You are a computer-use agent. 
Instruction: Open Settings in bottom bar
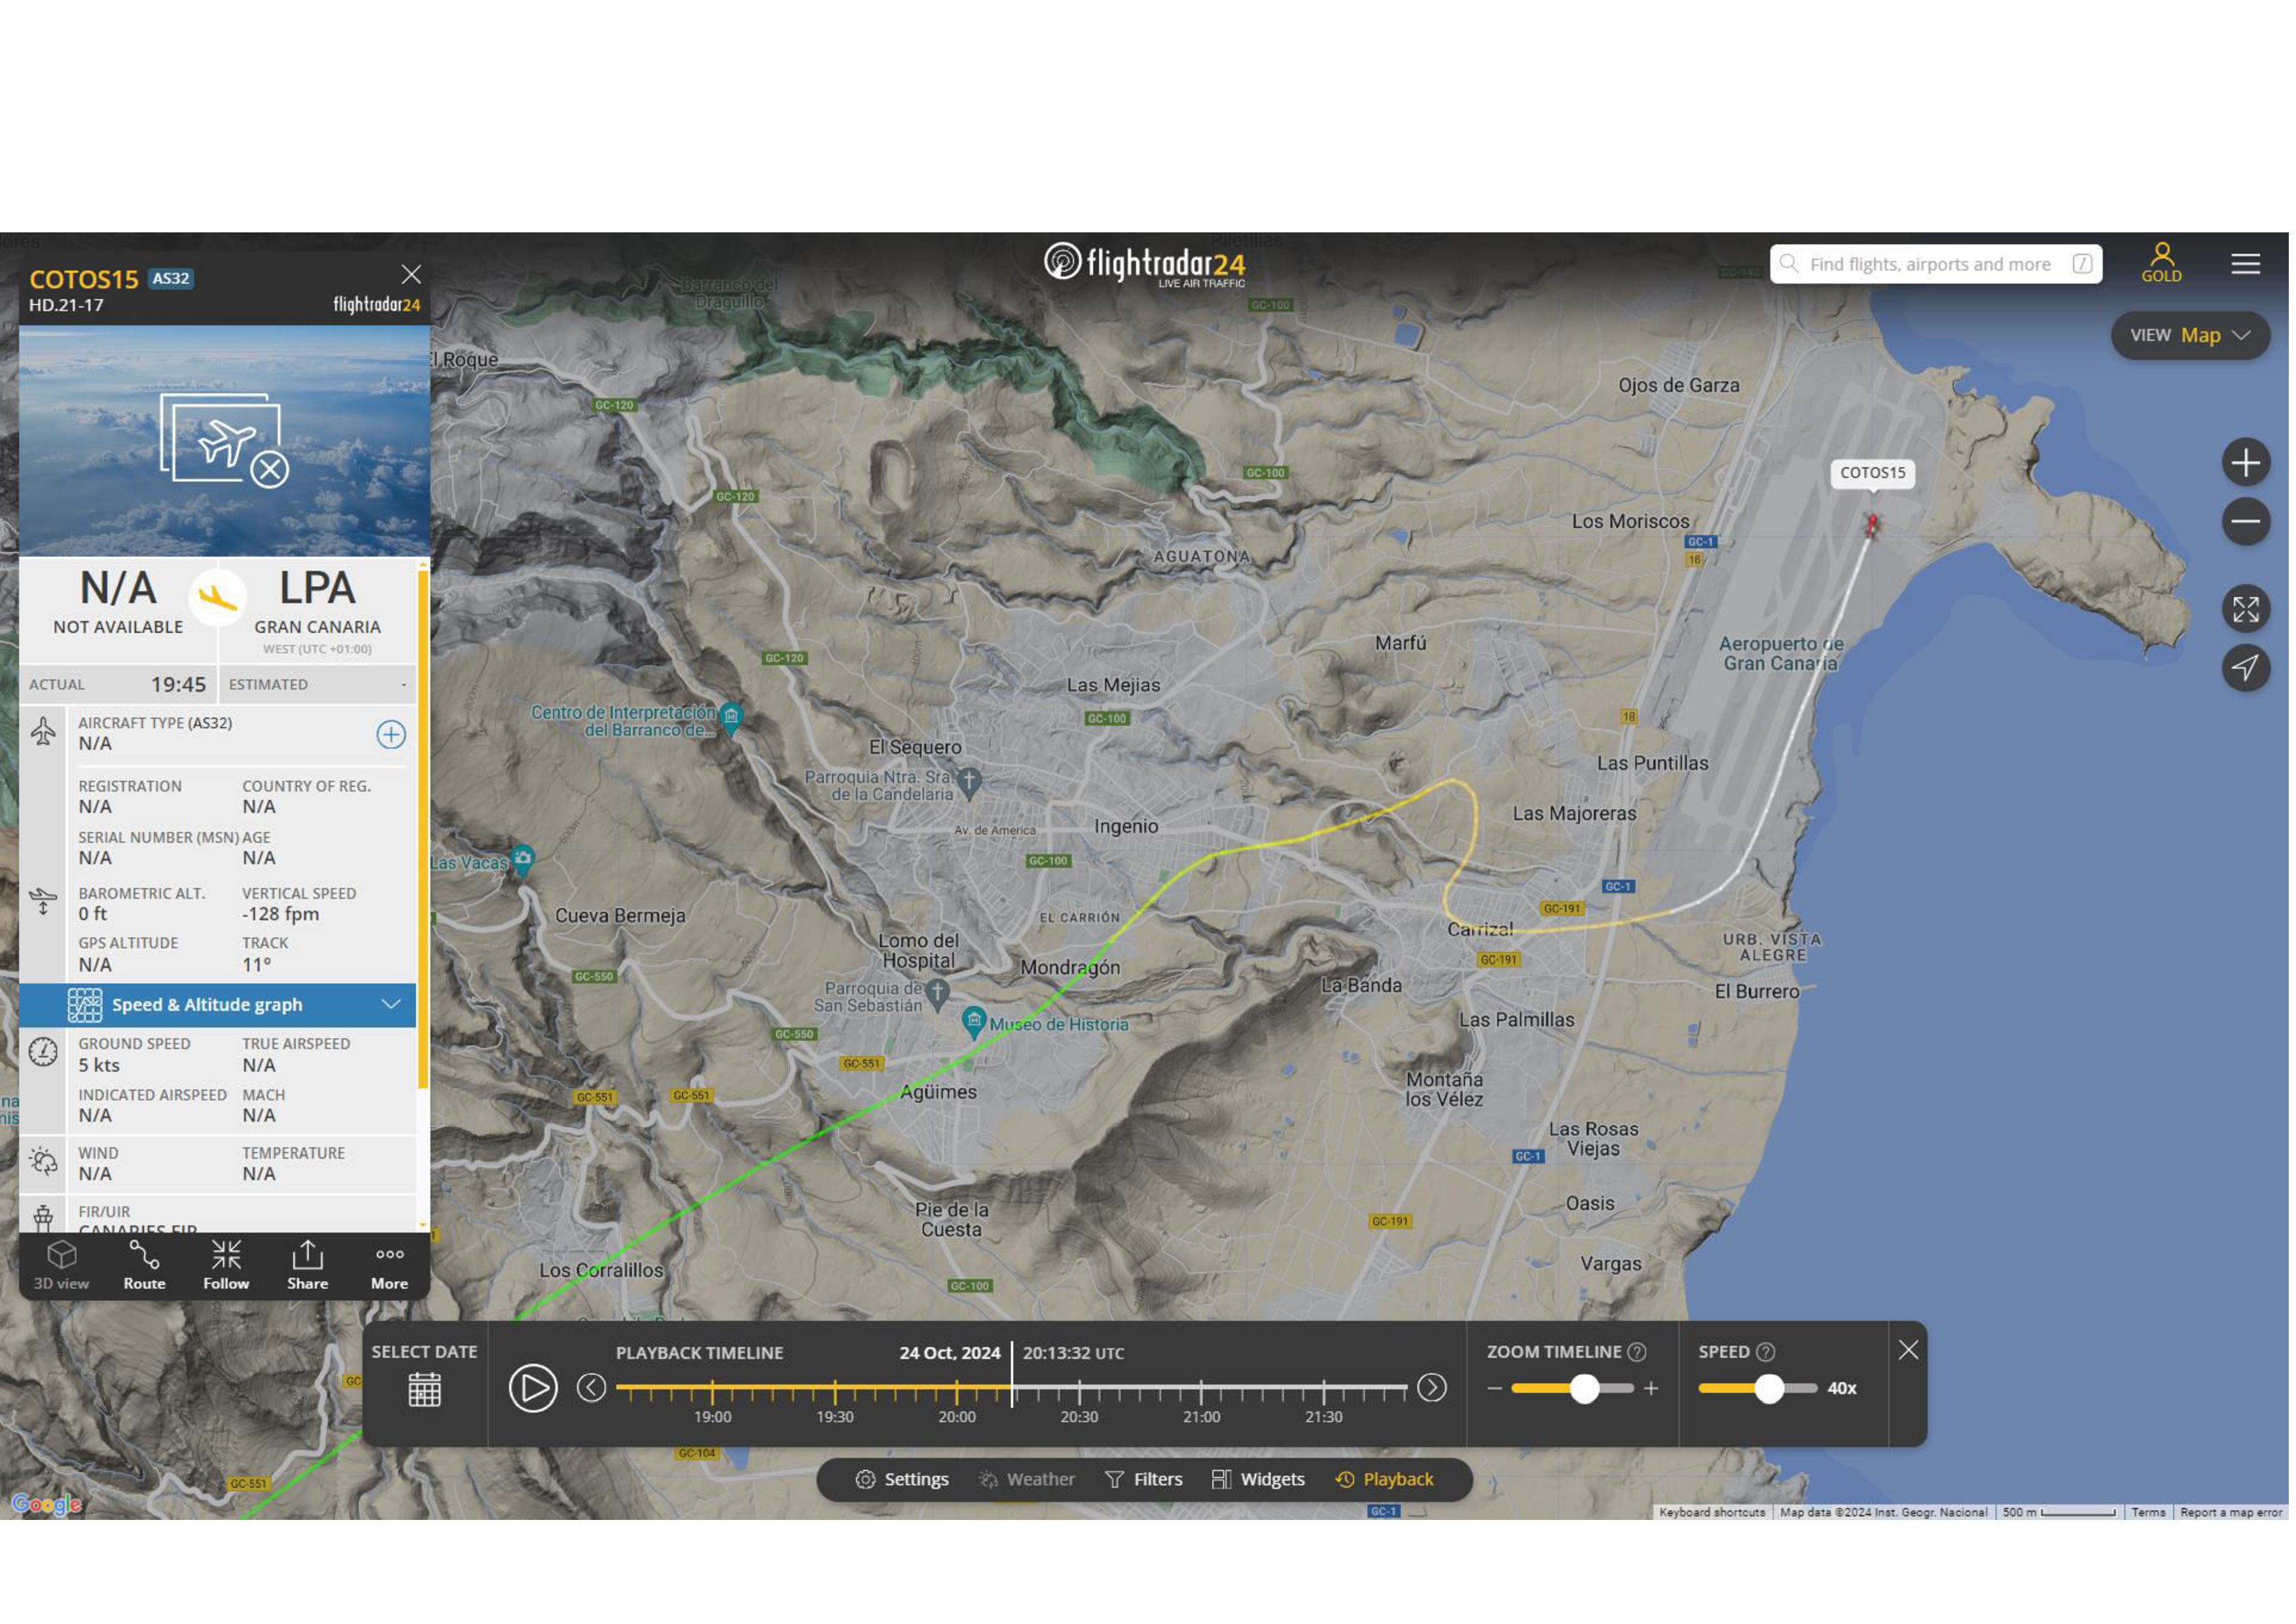(x=902, y=1480)
